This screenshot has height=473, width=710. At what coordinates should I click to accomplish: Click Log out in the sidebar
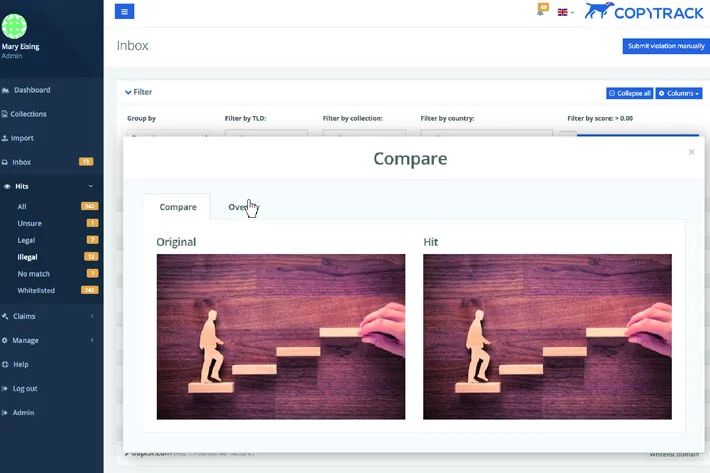point(25,388)
